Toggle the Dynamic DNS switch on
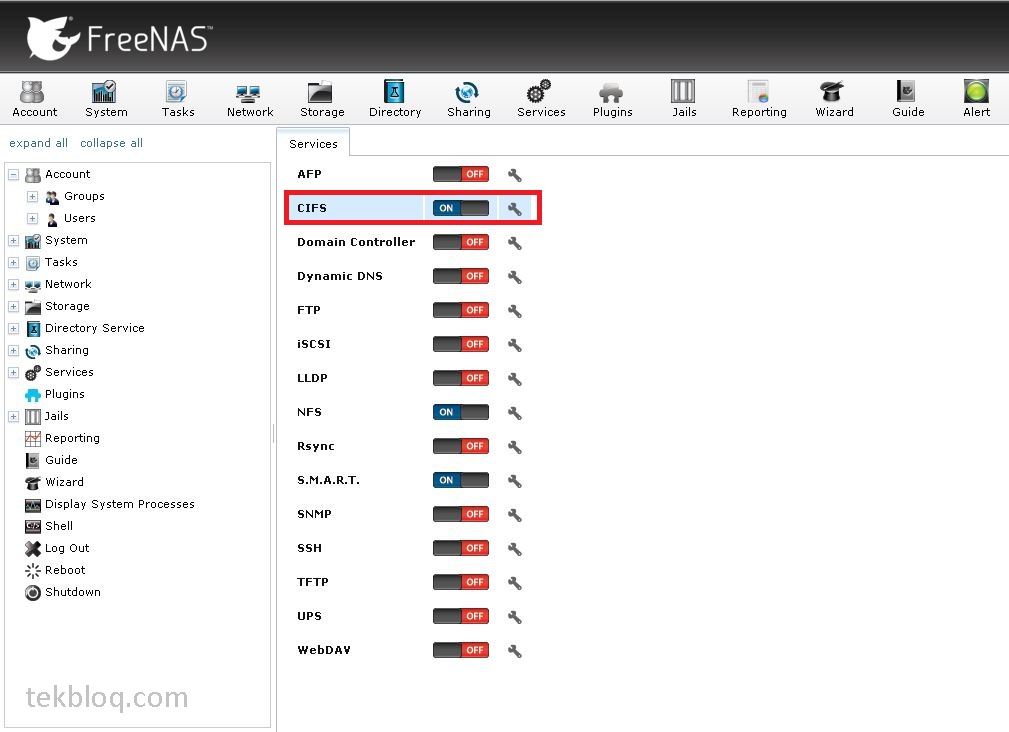The height and width of the screenshot is (732, 1009). tap(461, 277)
